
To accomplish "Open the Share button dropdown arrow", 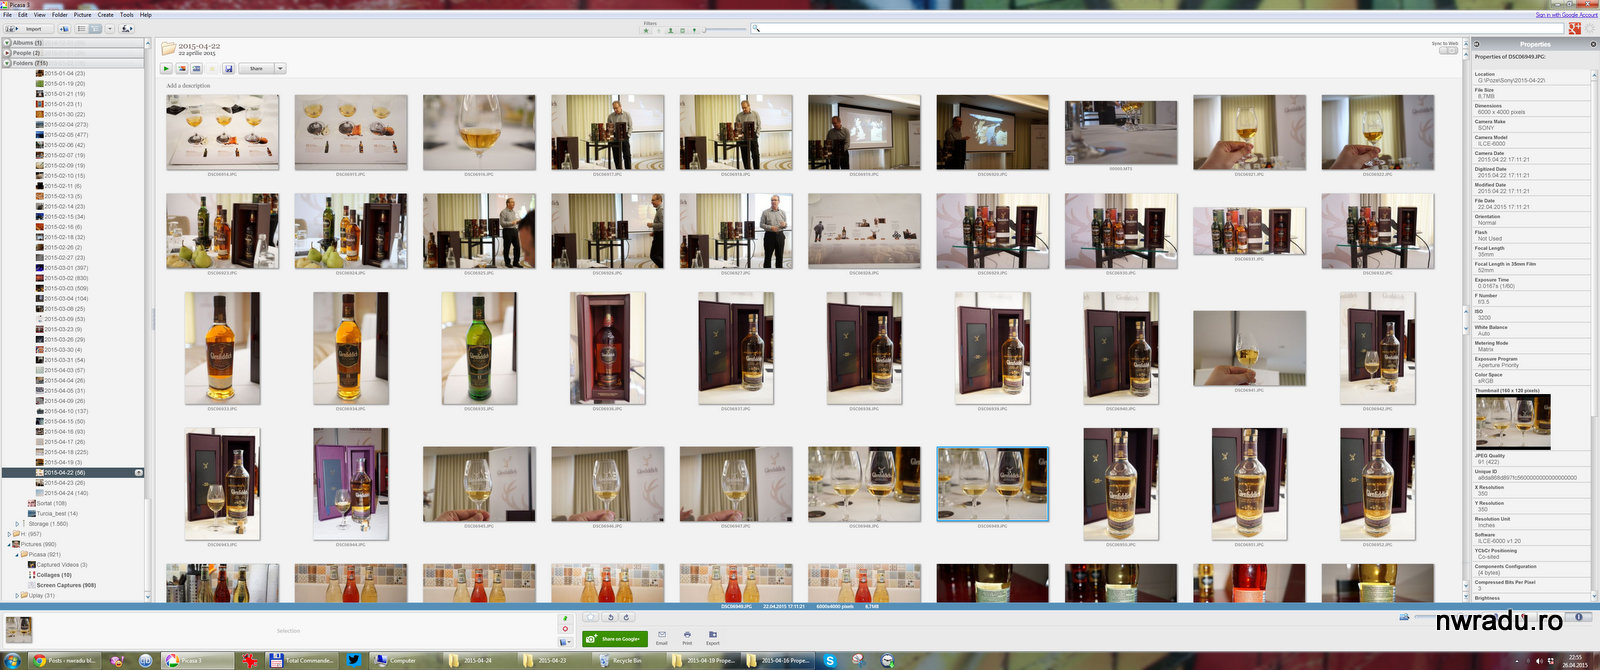I will point(280,69).
